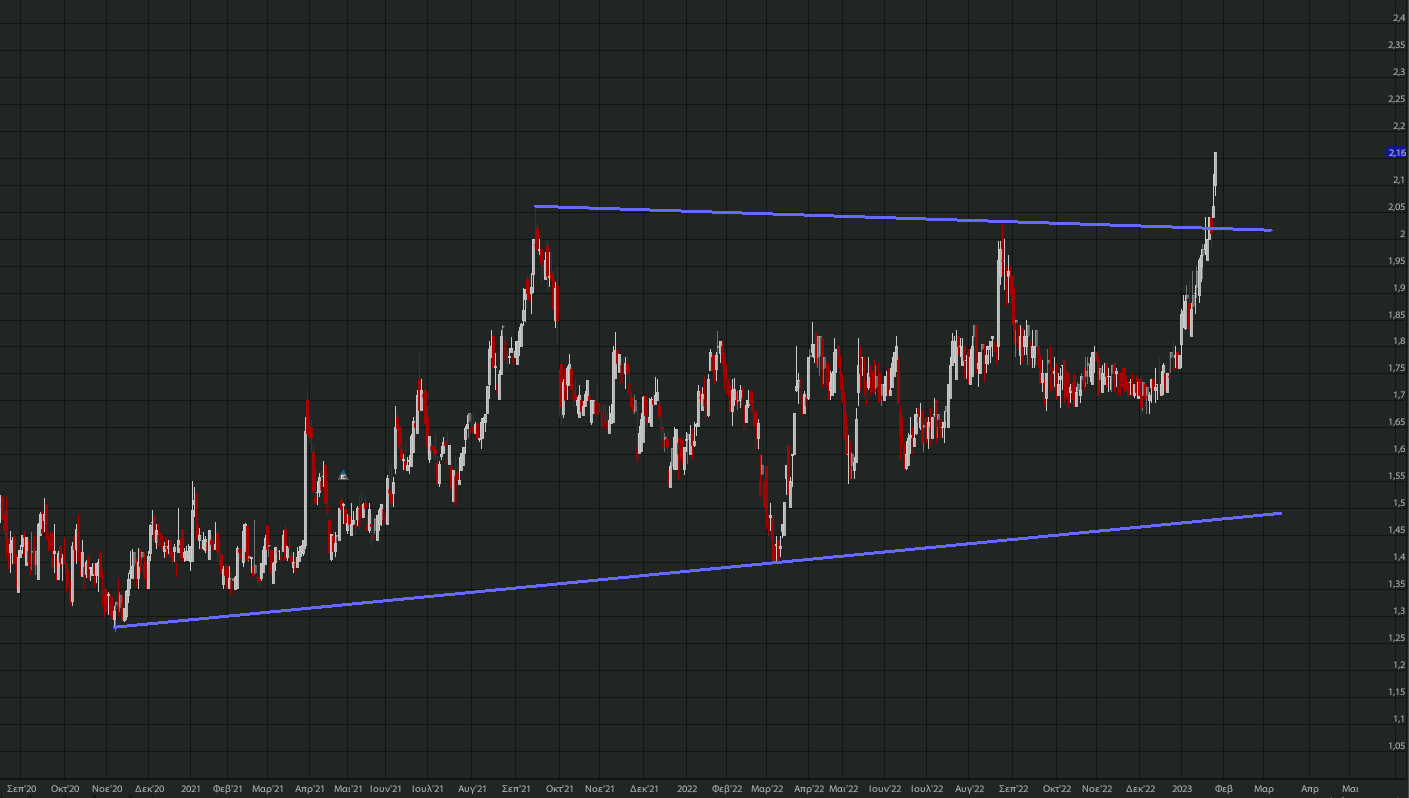Image resolution: width=1409 pixels, height=798 pixels.
Task: Click the Απρ'22 date label
Action: point(809,789)
